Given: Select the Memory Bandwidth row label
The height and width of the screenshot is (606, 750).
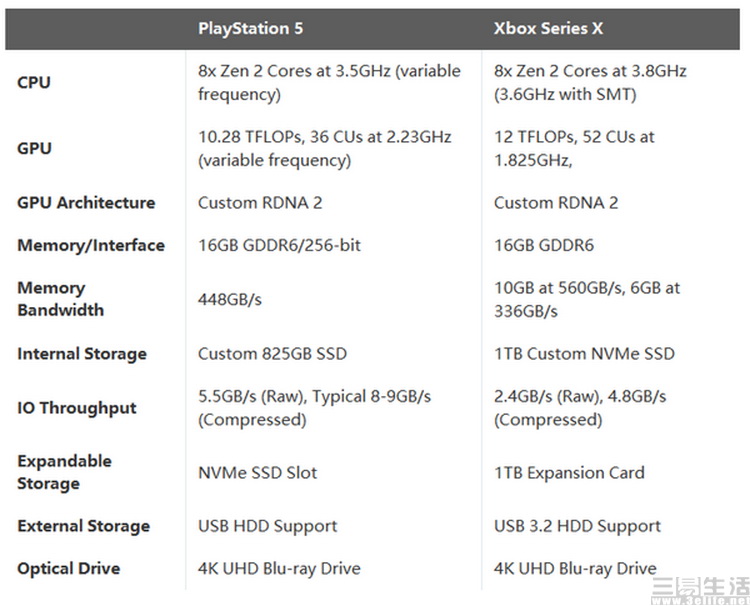Looking at the screenshot, I should pyautogui.click(x=61, y=299).
